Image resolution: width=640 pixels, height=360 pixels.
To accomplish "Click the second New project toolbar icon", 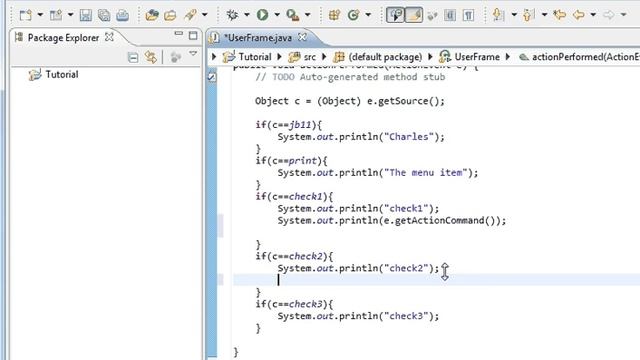I will (56, 16).
